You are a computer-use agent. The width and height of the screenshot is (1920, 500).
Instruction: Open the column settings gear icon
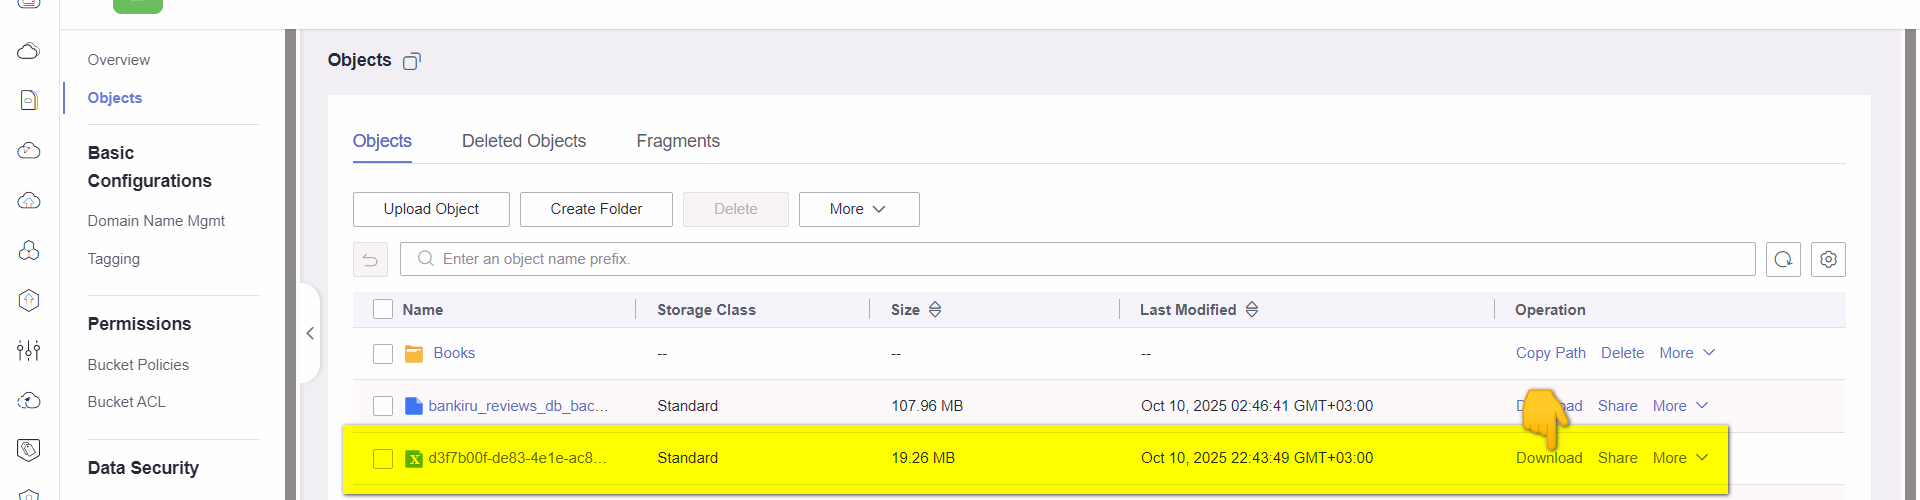click(1828, 259)
